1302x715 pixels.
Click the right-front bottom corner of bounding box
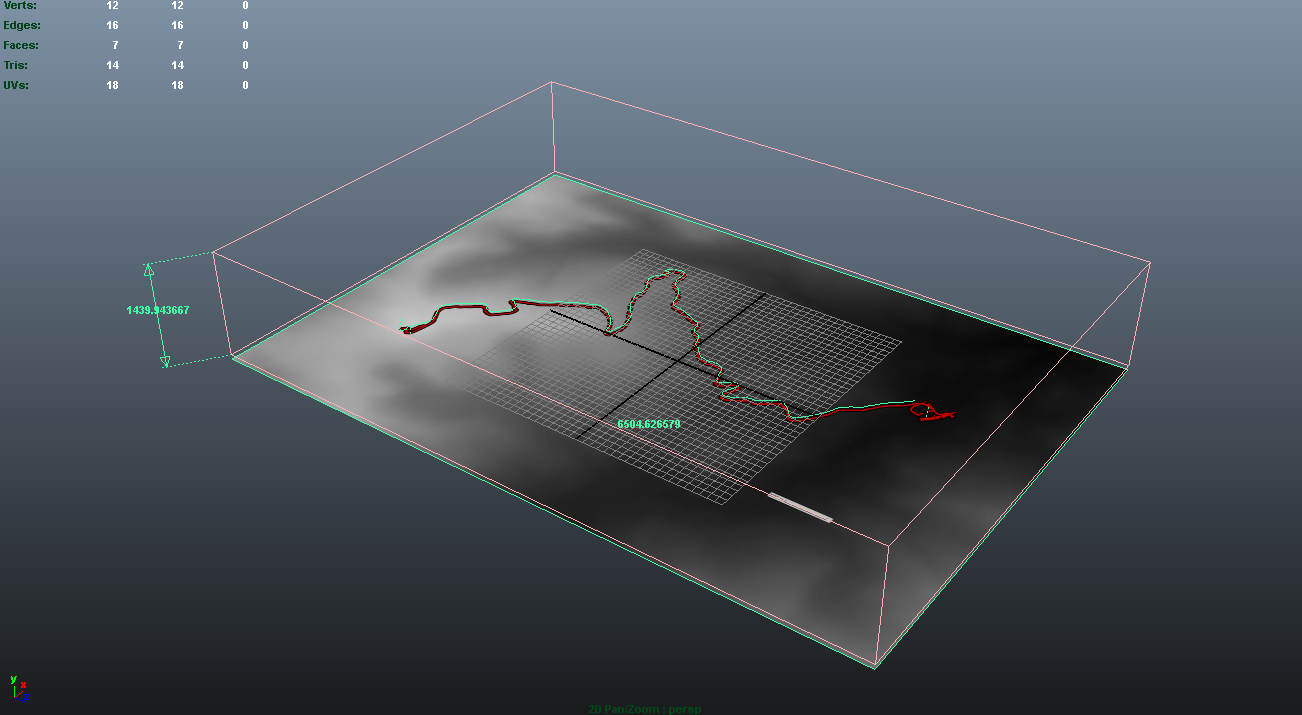coord(876,666)
